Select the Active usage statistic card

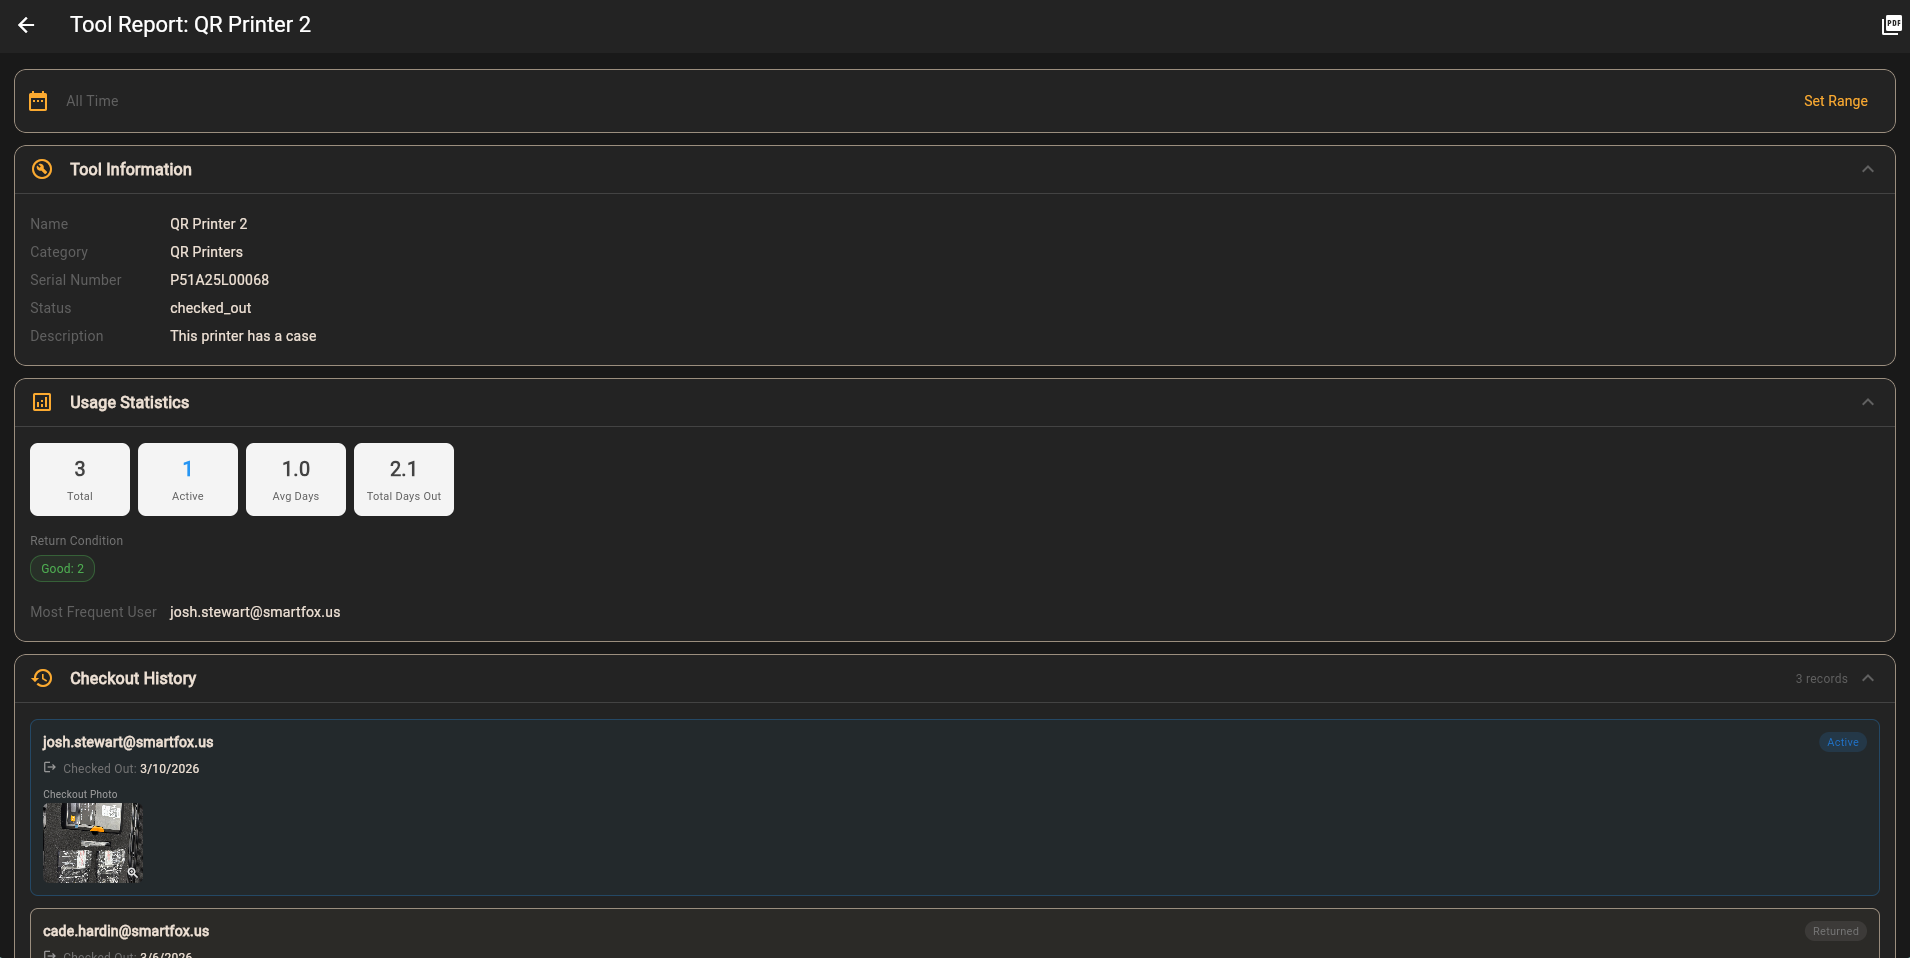point(187,479)
